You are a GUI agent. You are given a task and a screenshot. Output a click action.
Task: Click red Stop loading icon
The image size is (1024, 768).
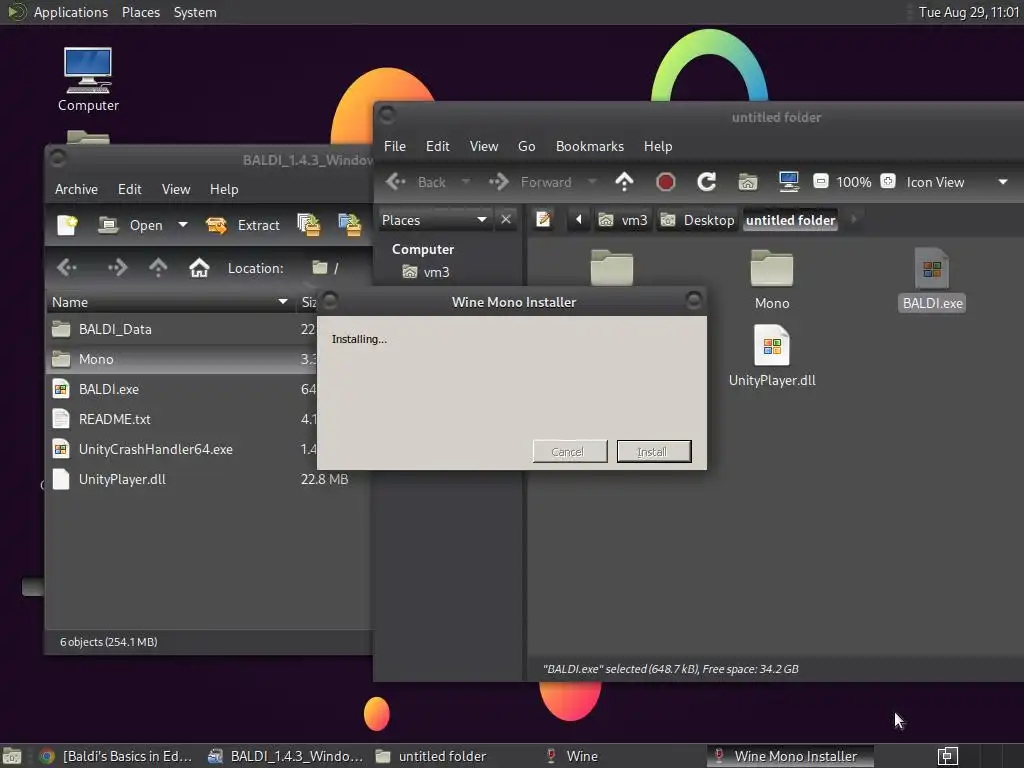pos(665,182)
